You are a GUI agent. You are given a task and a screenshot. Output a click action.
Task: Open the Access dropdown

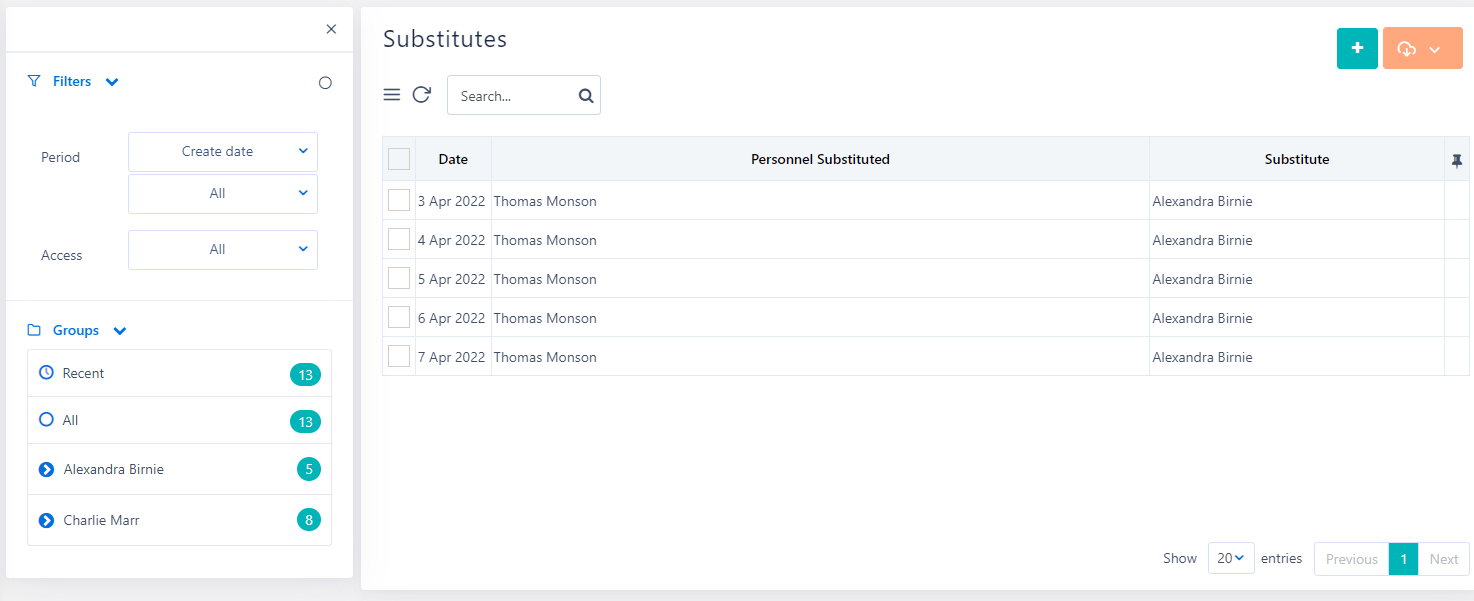click(223, 250)
